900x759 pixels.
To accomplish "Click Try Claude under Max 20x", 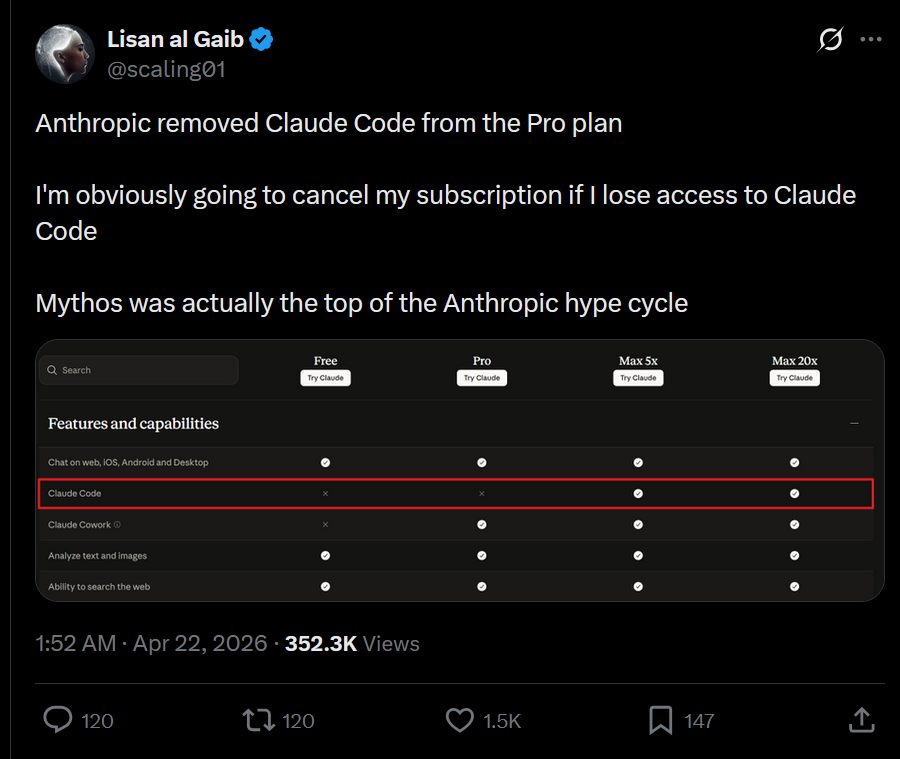I will [x=794, y=378].
